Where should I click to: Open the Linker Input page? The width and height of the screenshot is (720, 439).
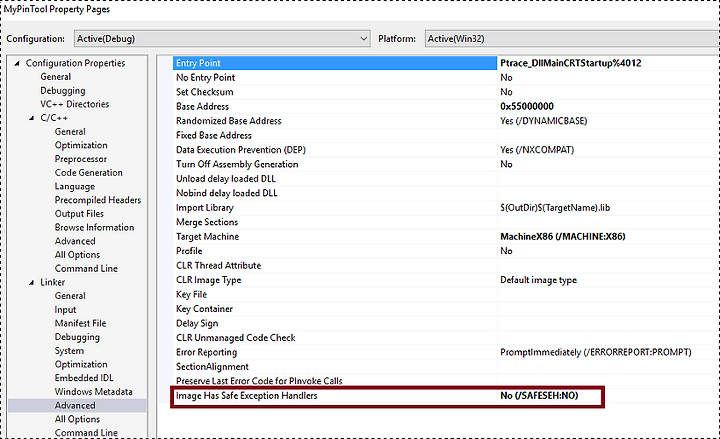pos(65,310)
